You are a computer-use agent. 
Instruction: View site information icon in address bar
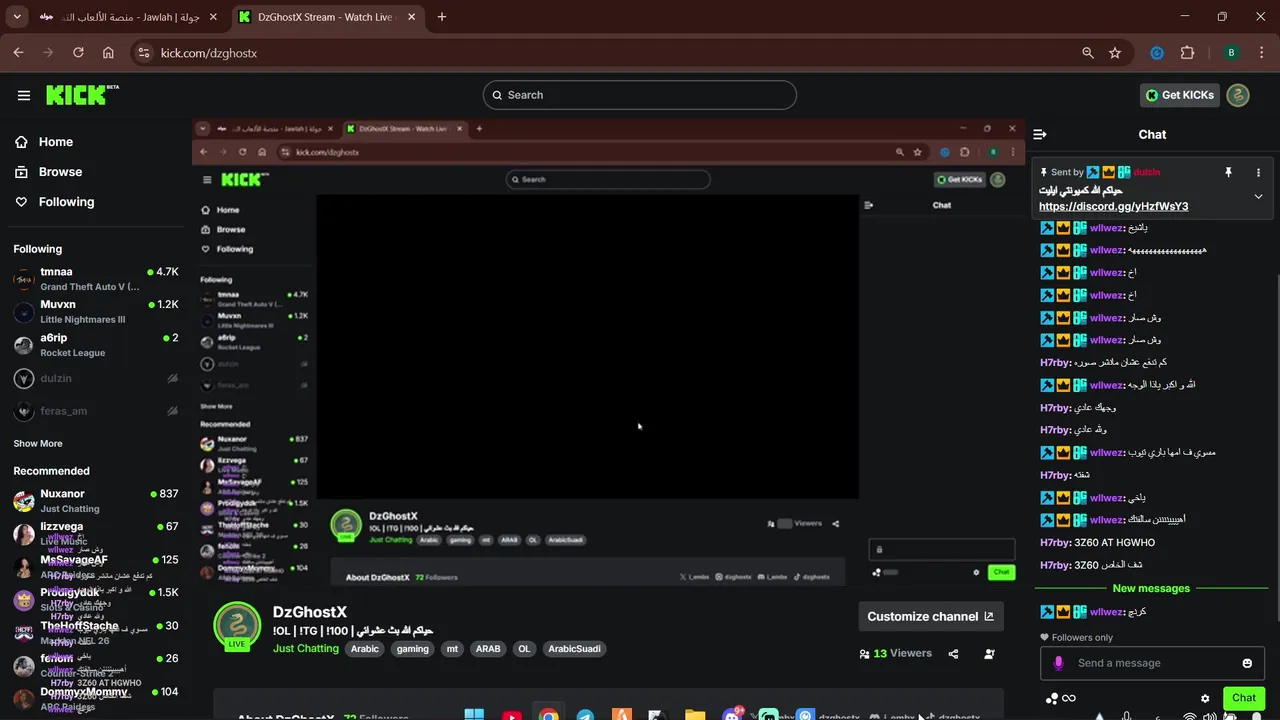(144, 53)
